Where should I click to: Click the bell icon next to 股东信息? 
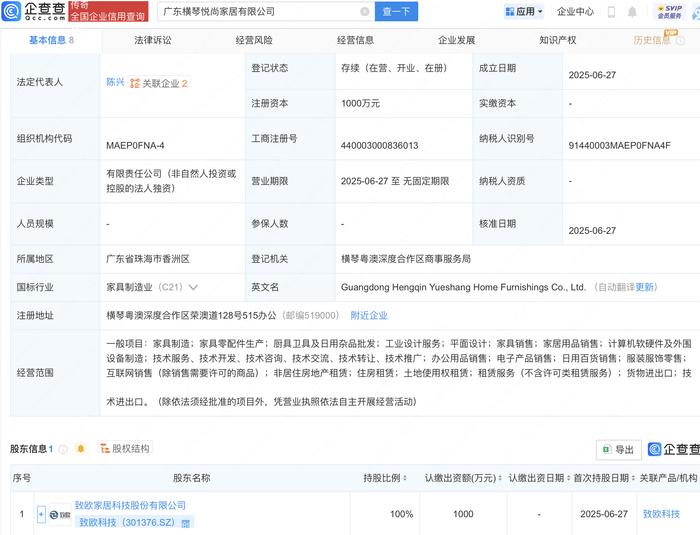coord(81,448)
